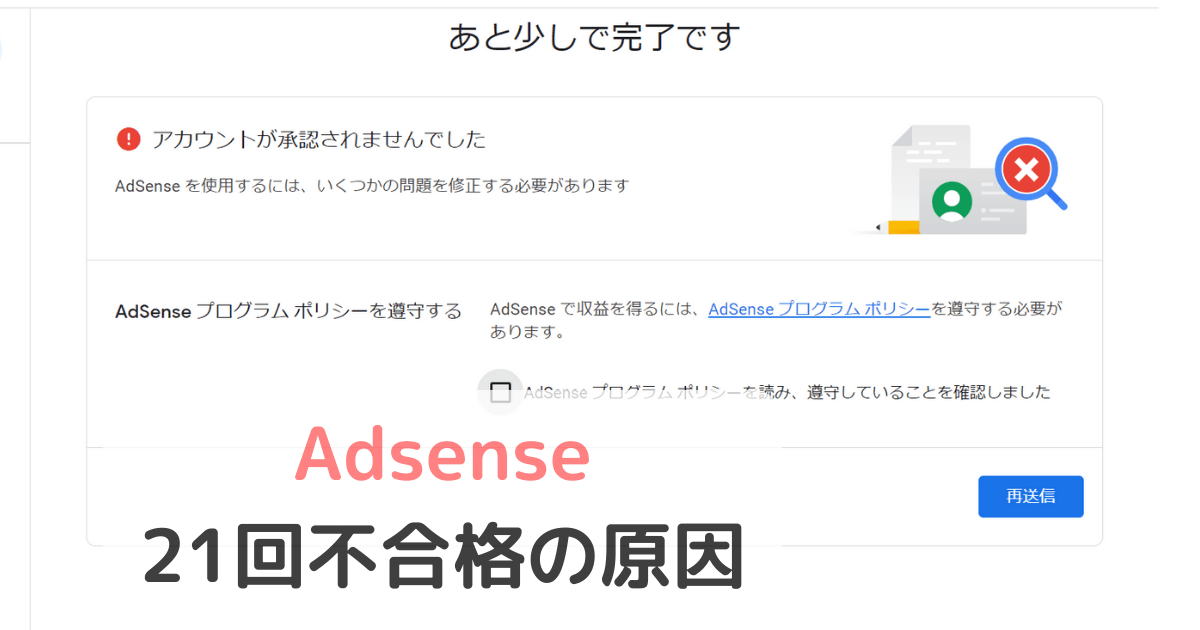Click the AdSense プログラム ポリシーを遵守する section label
This screenshot has height=630, width=1200.
(x=289, y=311)
